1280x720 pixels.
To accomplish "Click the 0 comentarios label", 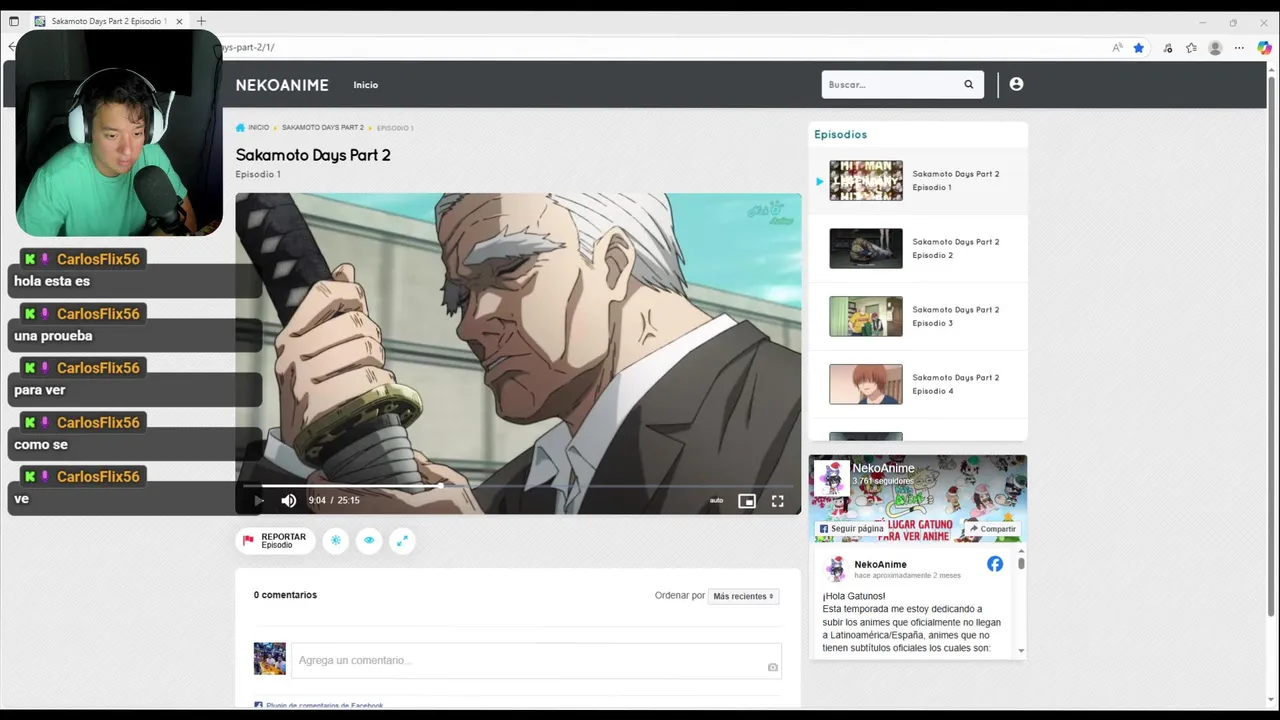I will point(285,595).
